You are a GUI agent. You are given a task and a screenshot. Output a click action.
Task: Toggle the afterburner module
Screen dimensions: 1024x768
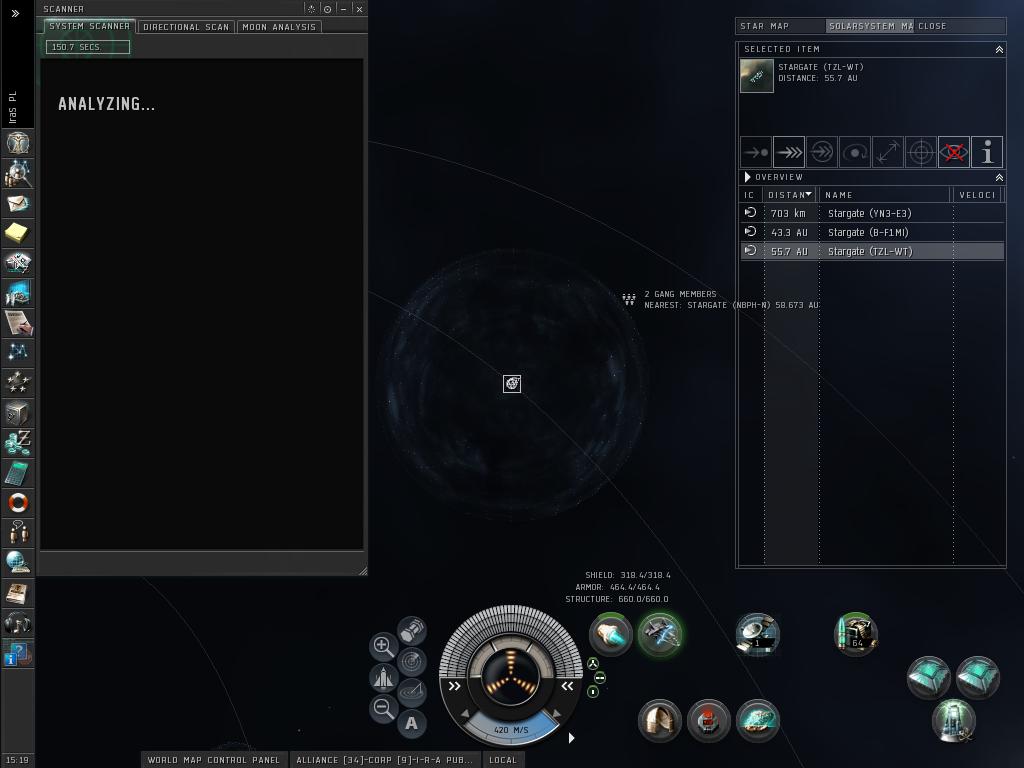tap(611, 634)
